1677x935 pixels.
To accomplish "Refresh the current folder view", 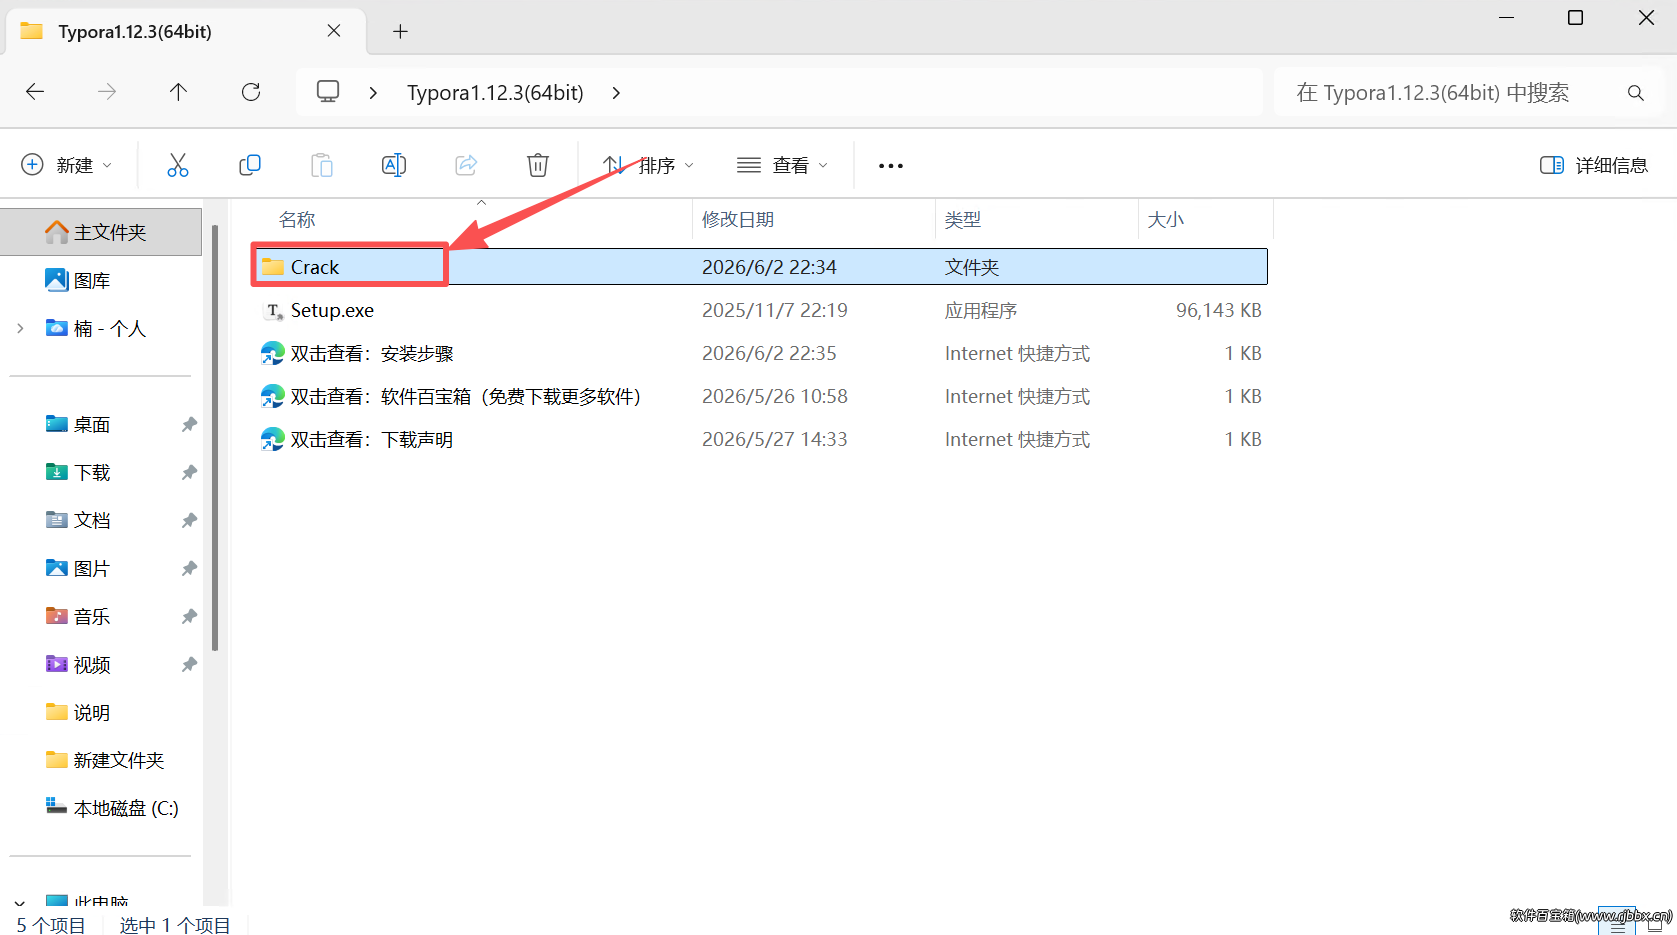I will [x=251, y=92].
